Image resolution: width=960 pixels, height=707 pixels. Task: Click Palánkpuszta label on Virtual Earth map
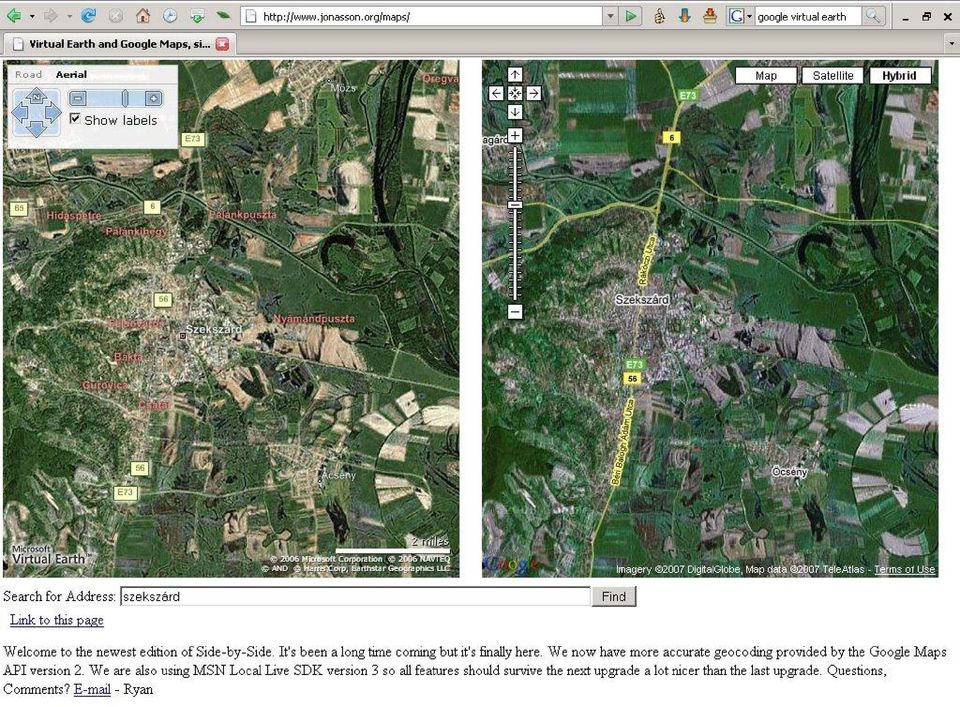click(242, 215)
